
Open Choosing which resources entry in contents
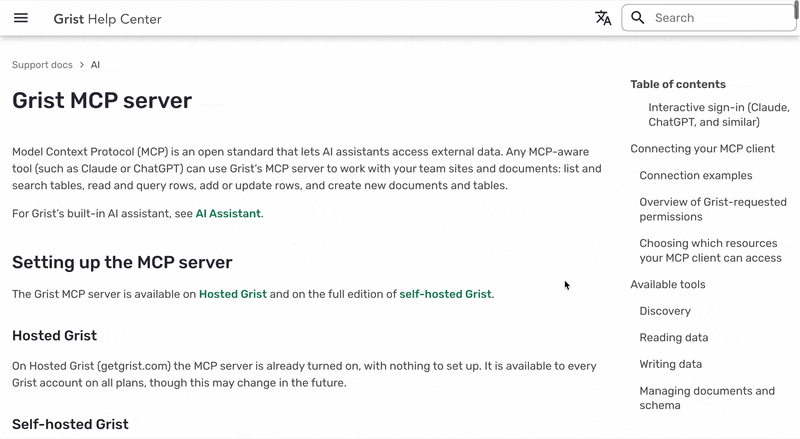pyautogui.click(x=710, y=251)
